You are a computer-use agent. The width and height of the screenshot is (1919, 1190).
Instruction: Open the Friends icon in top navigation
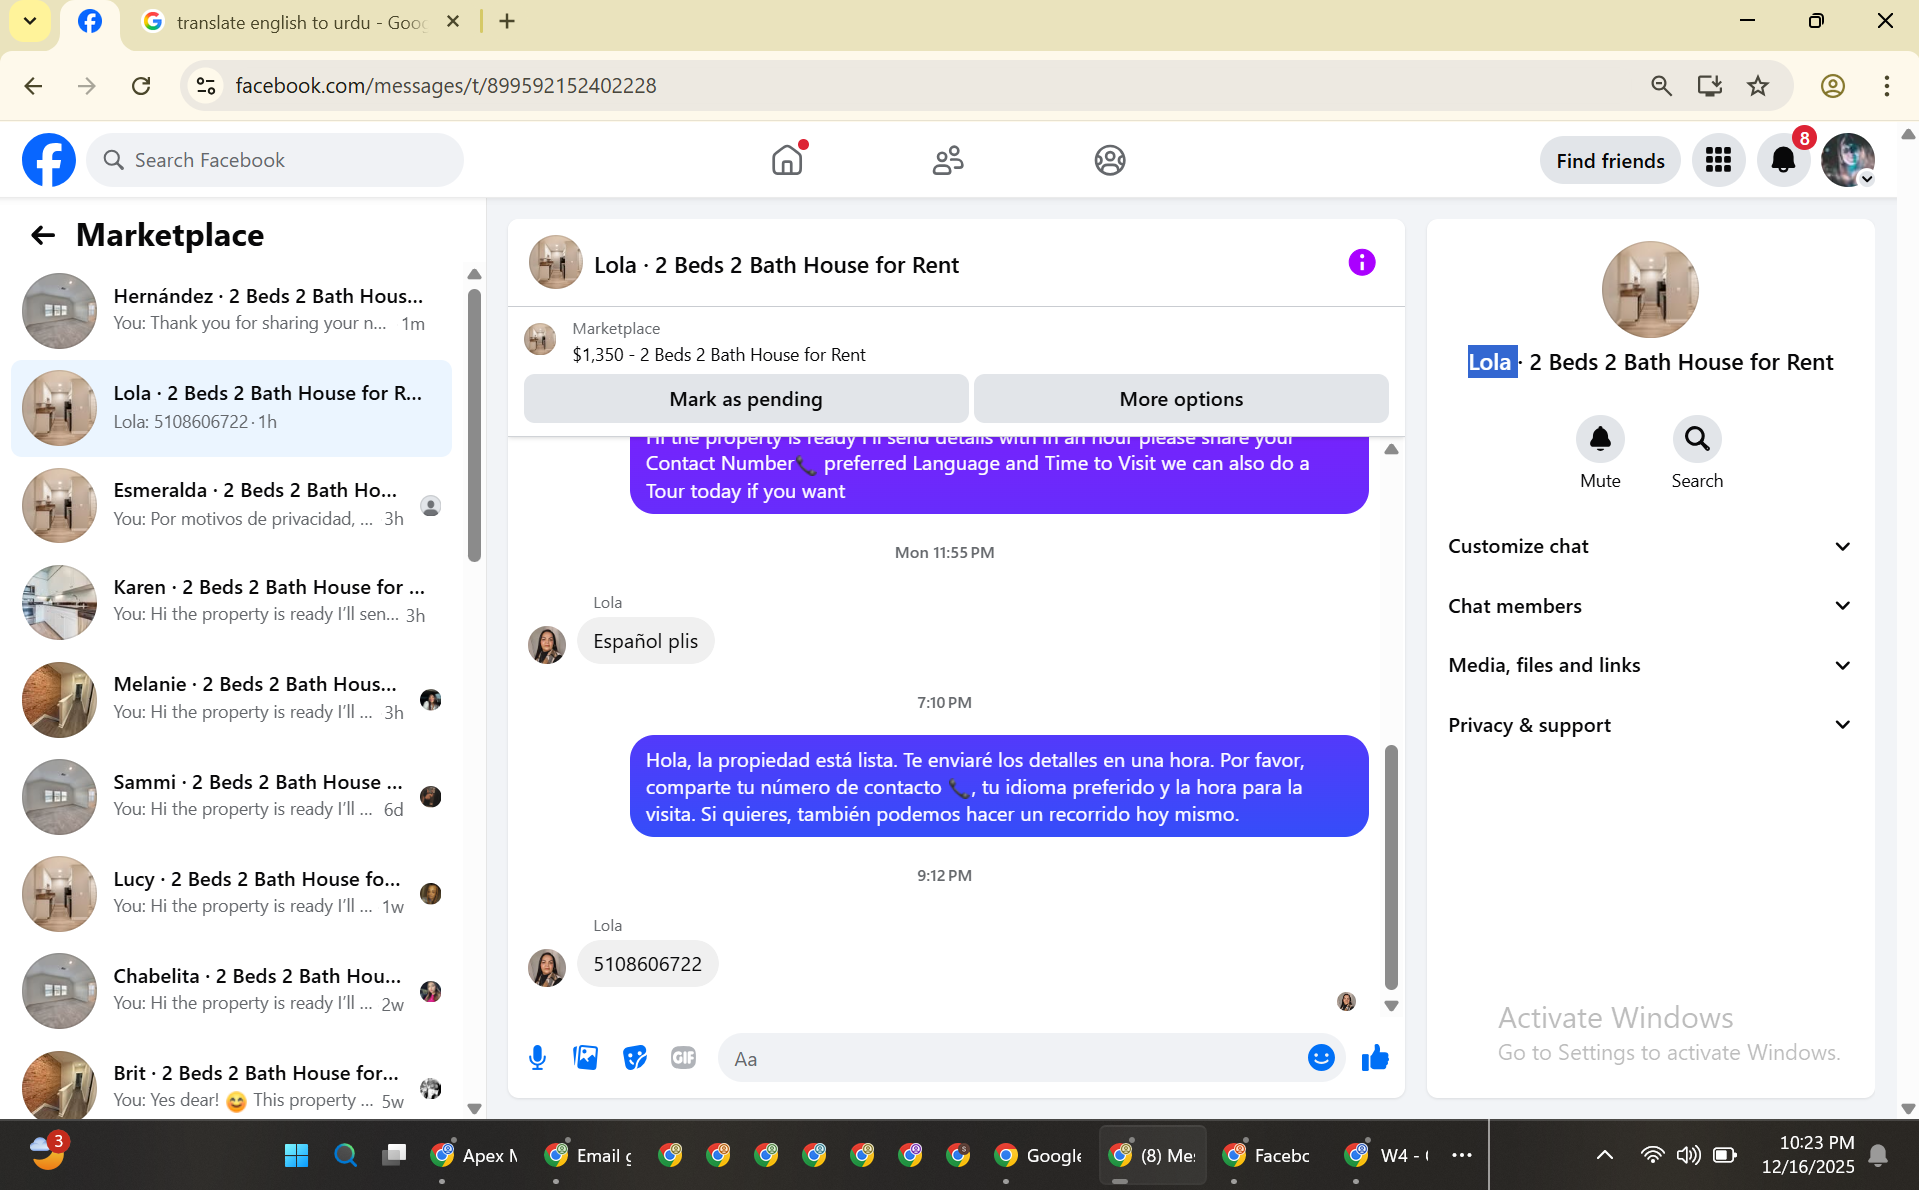click(x=948, y=160)
